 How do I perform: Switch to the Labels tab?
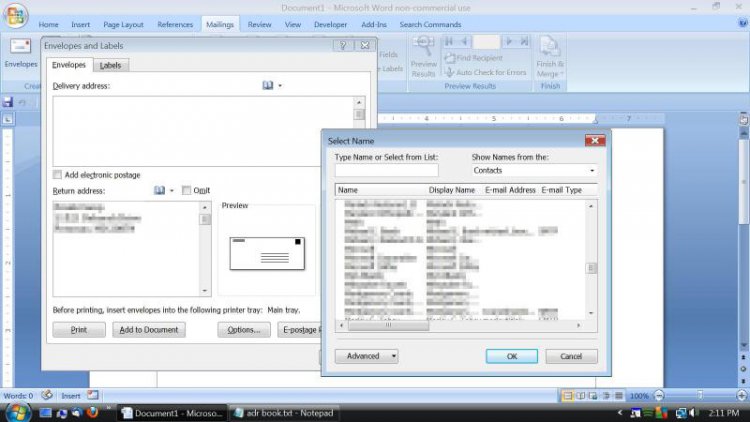(x=110, y=65)
